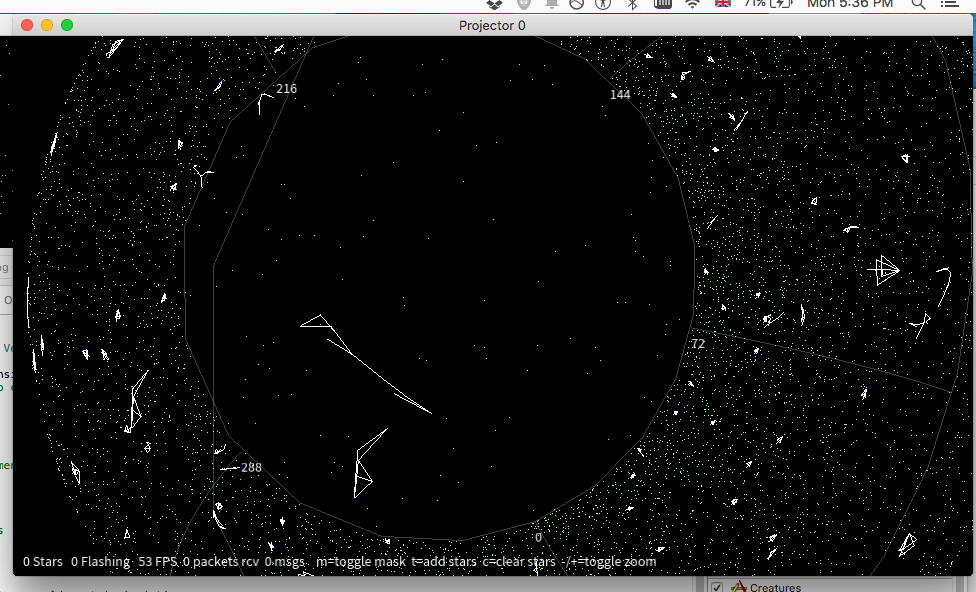Click the 53 FPS status text
Viewport: 976px width, 592px height.
(x=158, y=562)
